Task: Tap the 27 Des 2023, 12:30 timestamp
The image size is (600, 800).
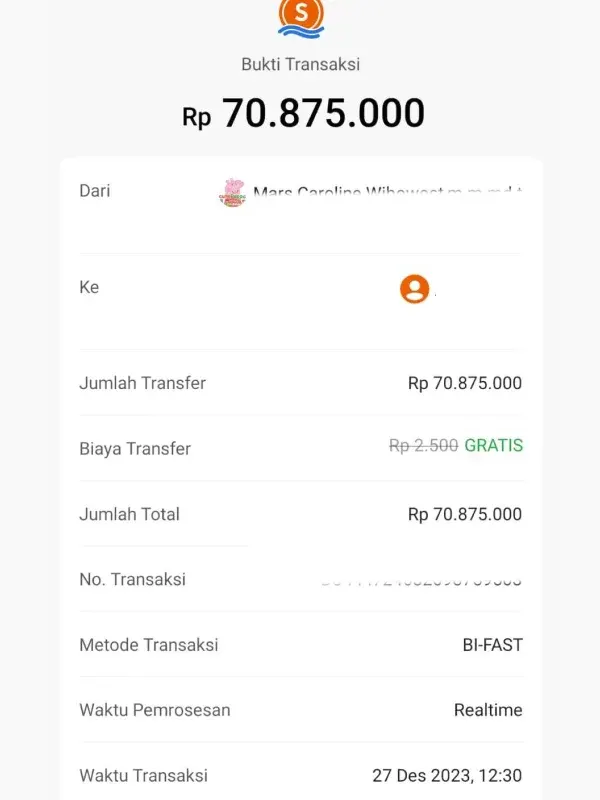Action: (x=447, y=776)
